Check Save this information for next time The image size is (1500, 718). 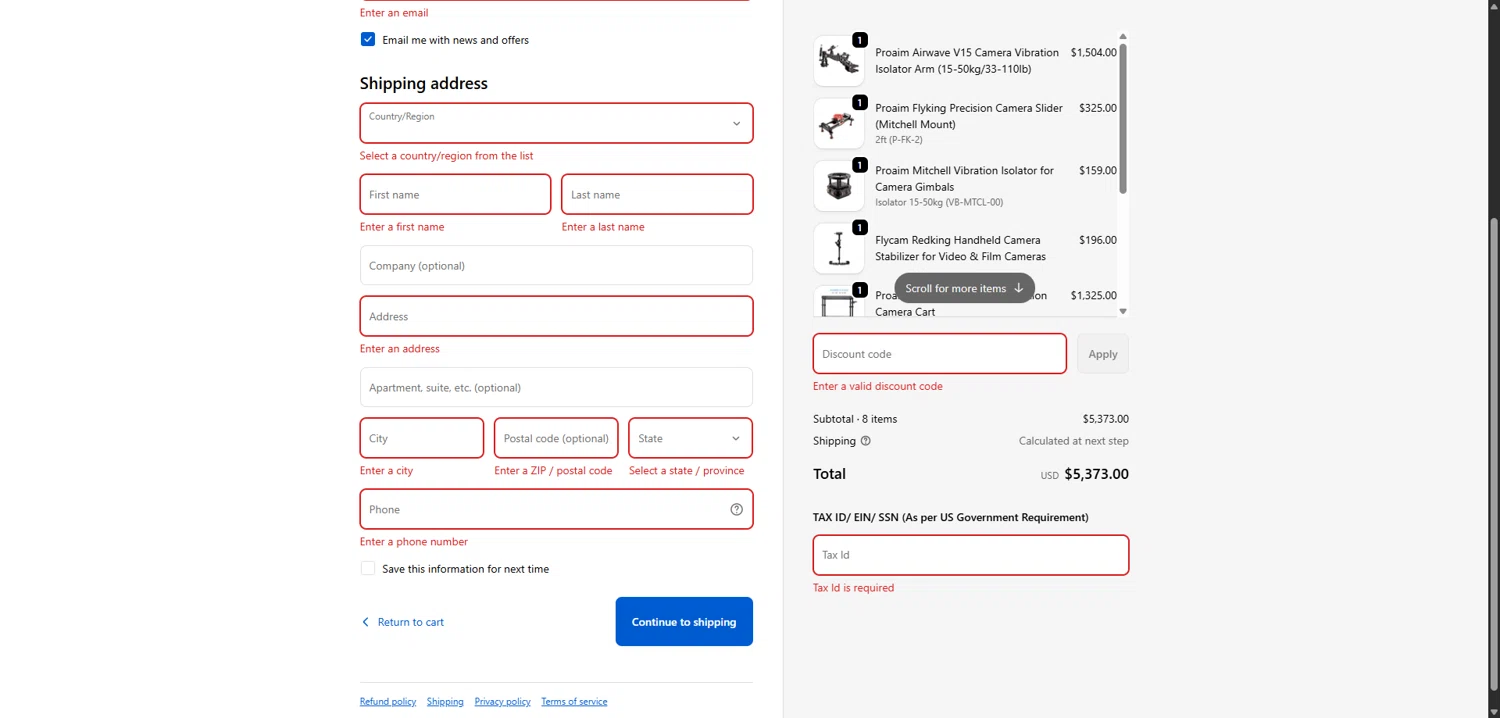[368, 568]
